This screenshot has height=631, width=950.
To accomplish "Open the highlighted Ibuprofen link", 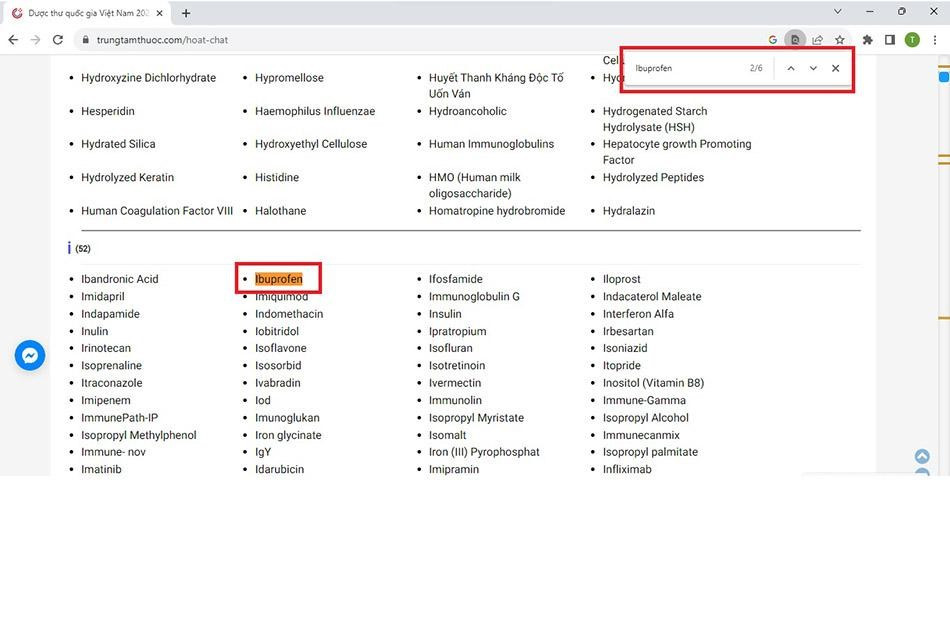I will point(278,279).
